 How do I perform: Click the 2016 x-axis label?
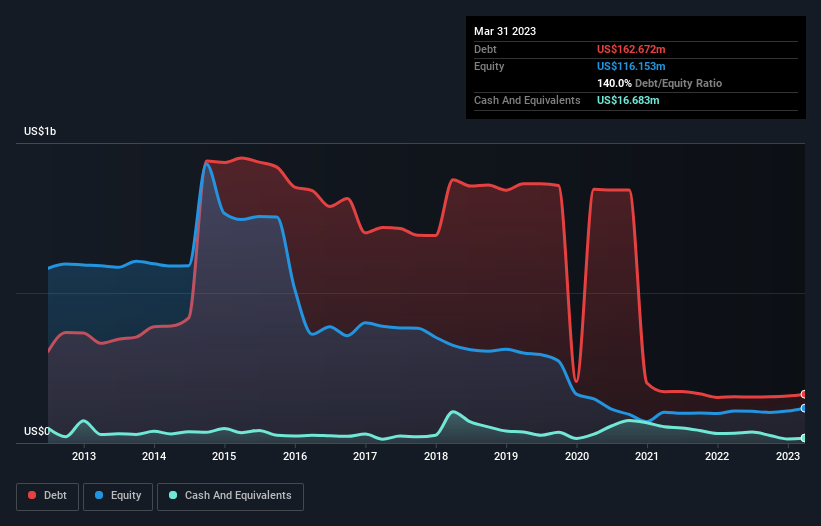(x=295, y=456)
